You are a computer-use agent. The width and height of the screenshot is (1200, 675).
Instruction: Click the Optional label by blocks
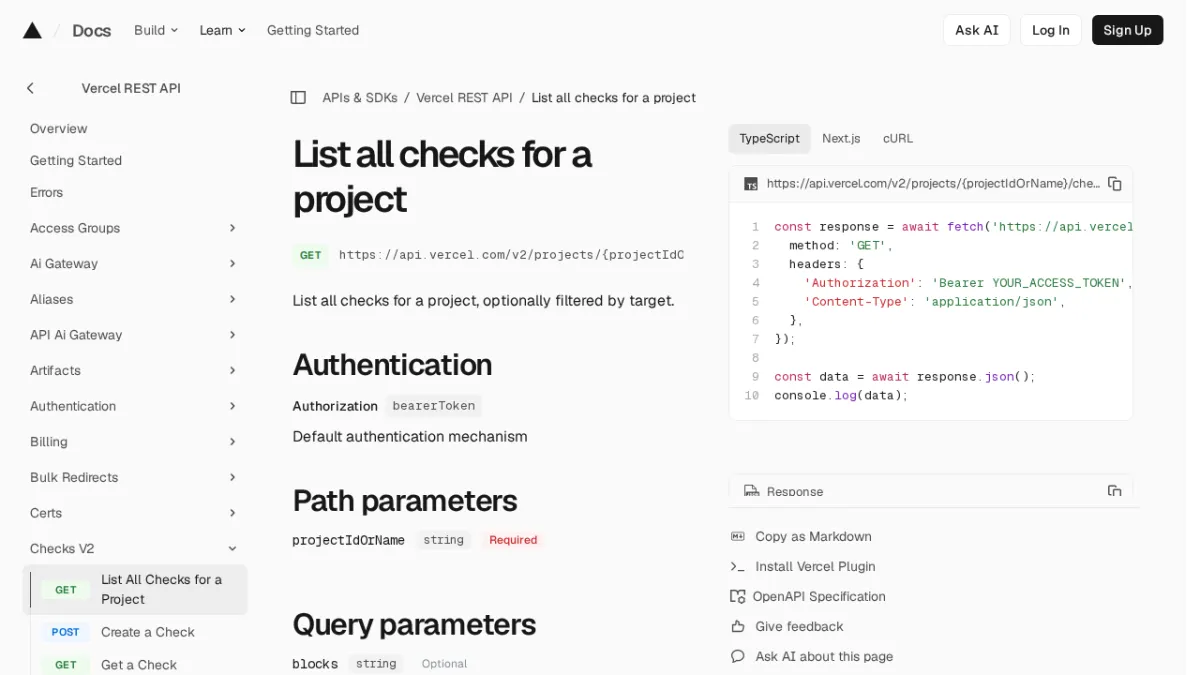[x=444, y=664]
